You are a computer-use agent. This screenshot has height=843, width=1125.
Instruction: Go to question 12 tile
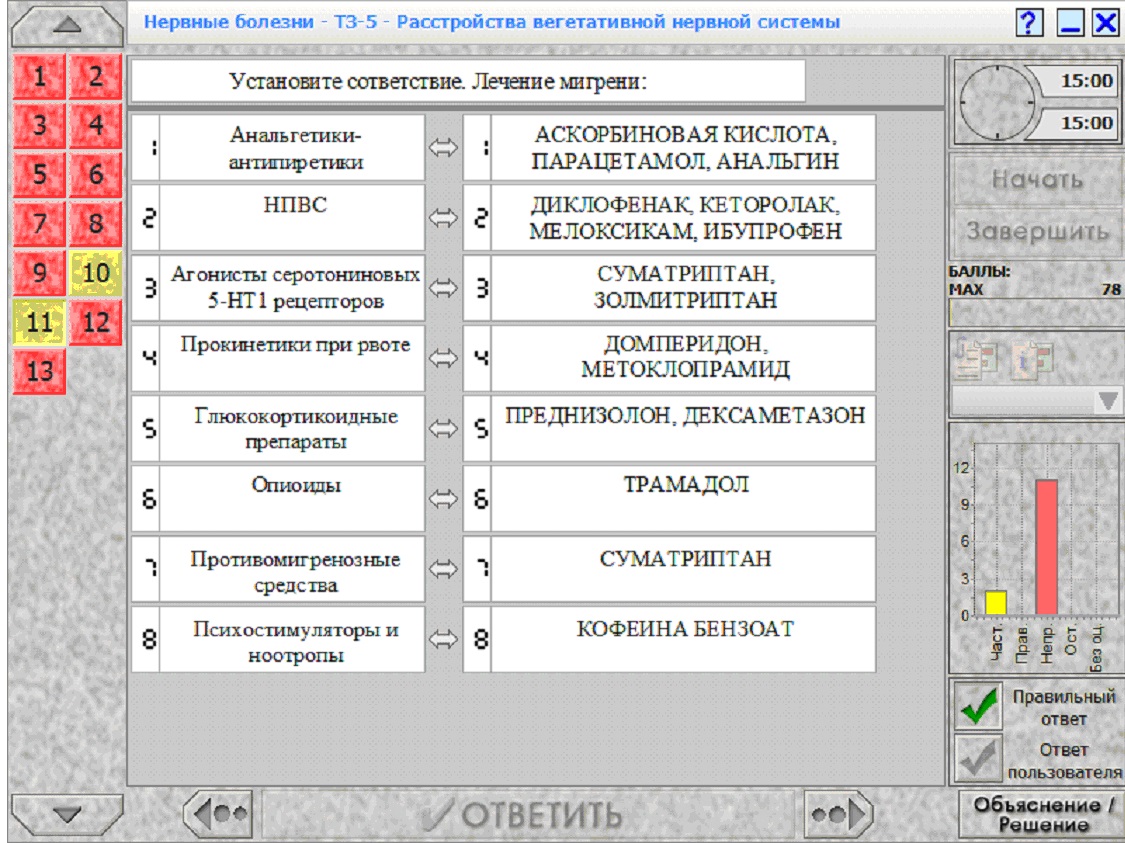coord(95,322)
